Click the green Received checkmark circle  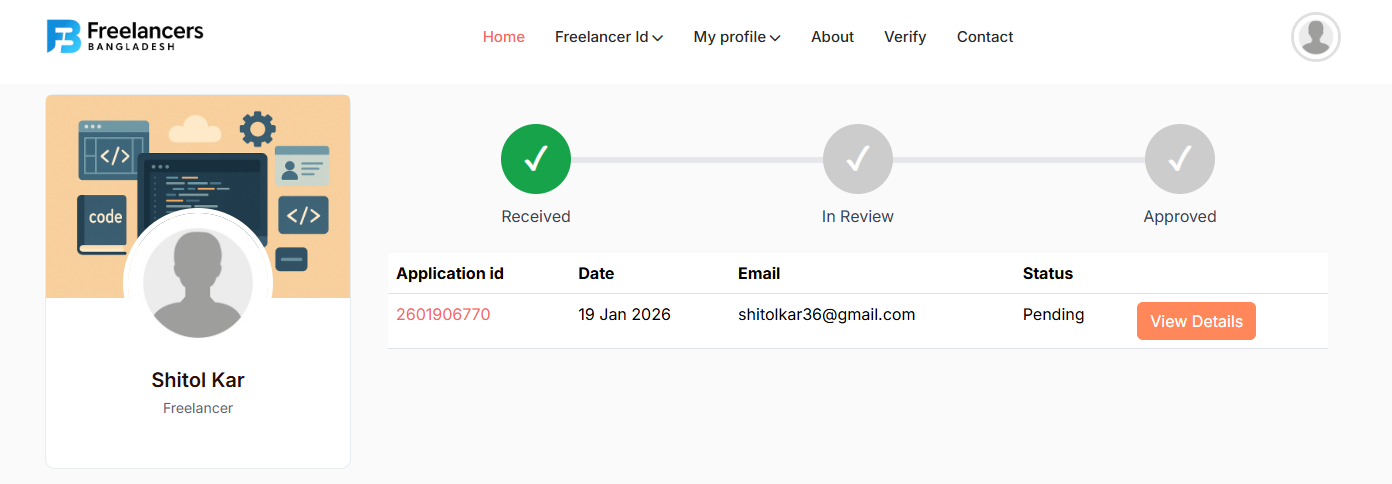pyautogui.click(x=536, y=159)
